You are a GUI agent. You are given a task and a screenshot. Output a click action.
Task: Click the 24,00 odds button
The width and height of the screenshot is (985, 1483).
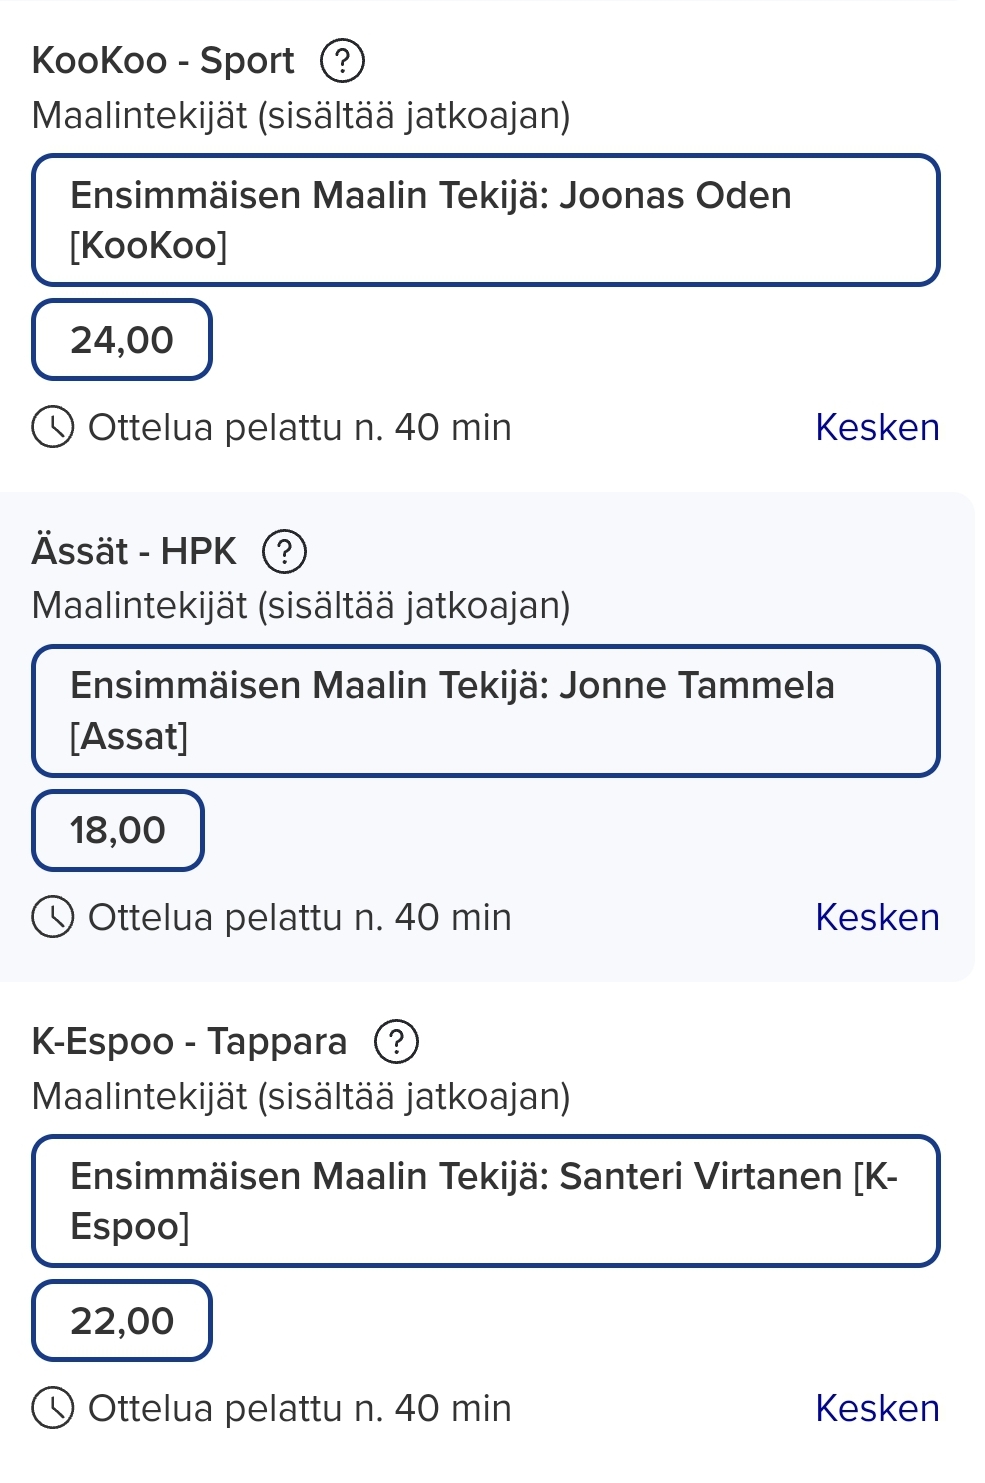coord(122,340)
